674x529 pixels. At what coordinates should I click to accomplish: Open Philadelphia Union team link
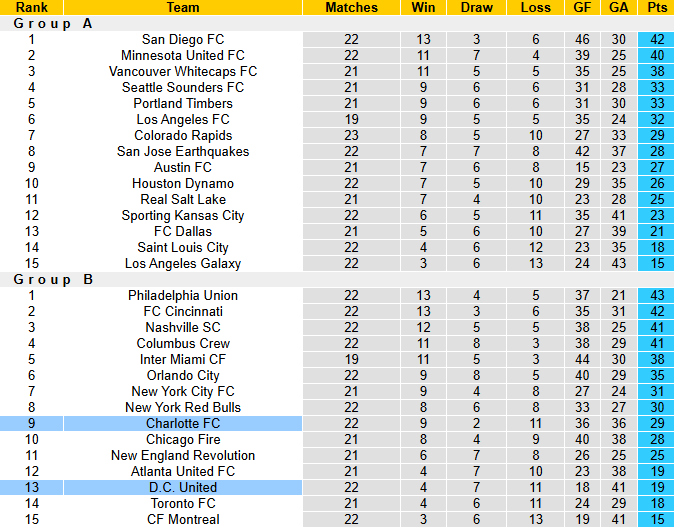coord(183,296)
